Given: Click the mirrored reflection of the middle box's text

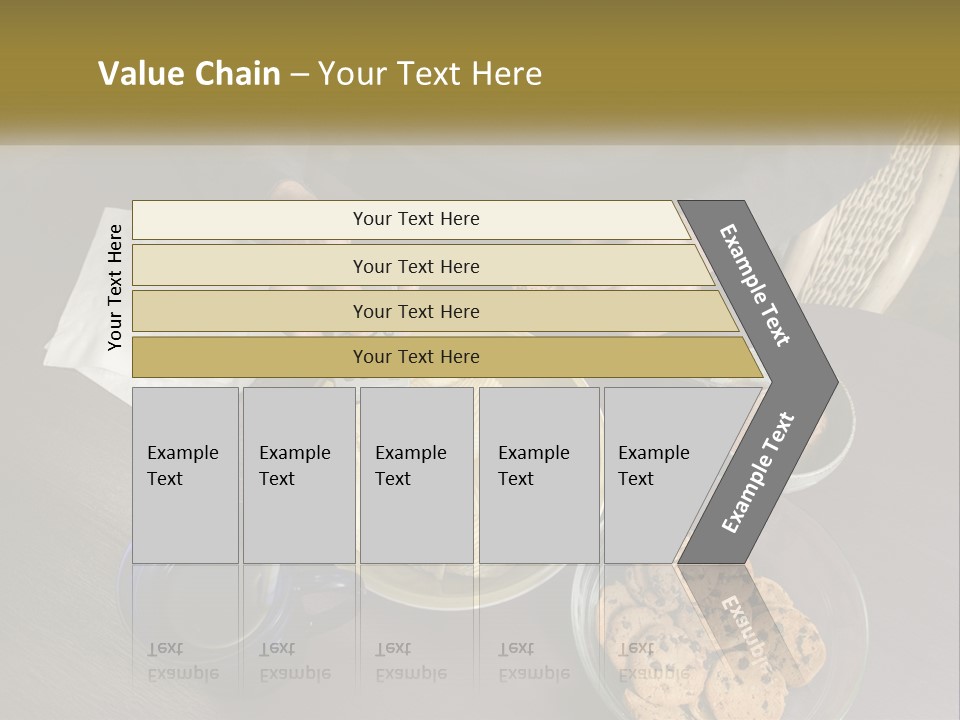Looking at the screenshot, I should [x=410, y=661].
